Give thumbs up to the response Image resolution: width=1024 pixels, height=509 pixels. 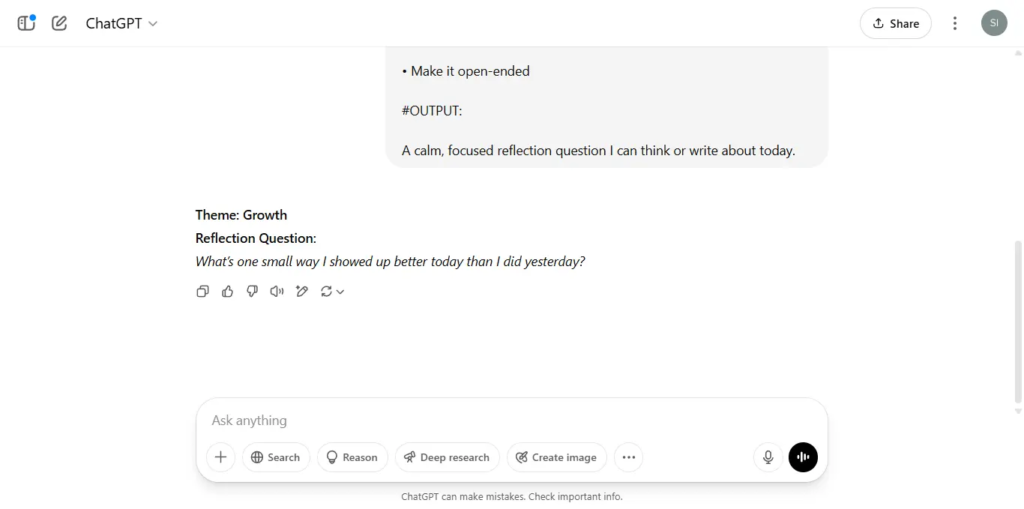coord(227,291)
